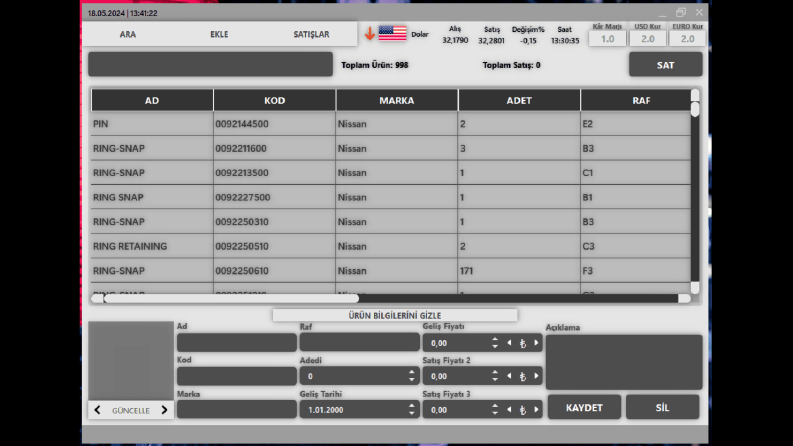This screenshot has width=793, height=446.
Task: Select row with code 0092250310
Action: pyautogui.click(x=390, y=222)
